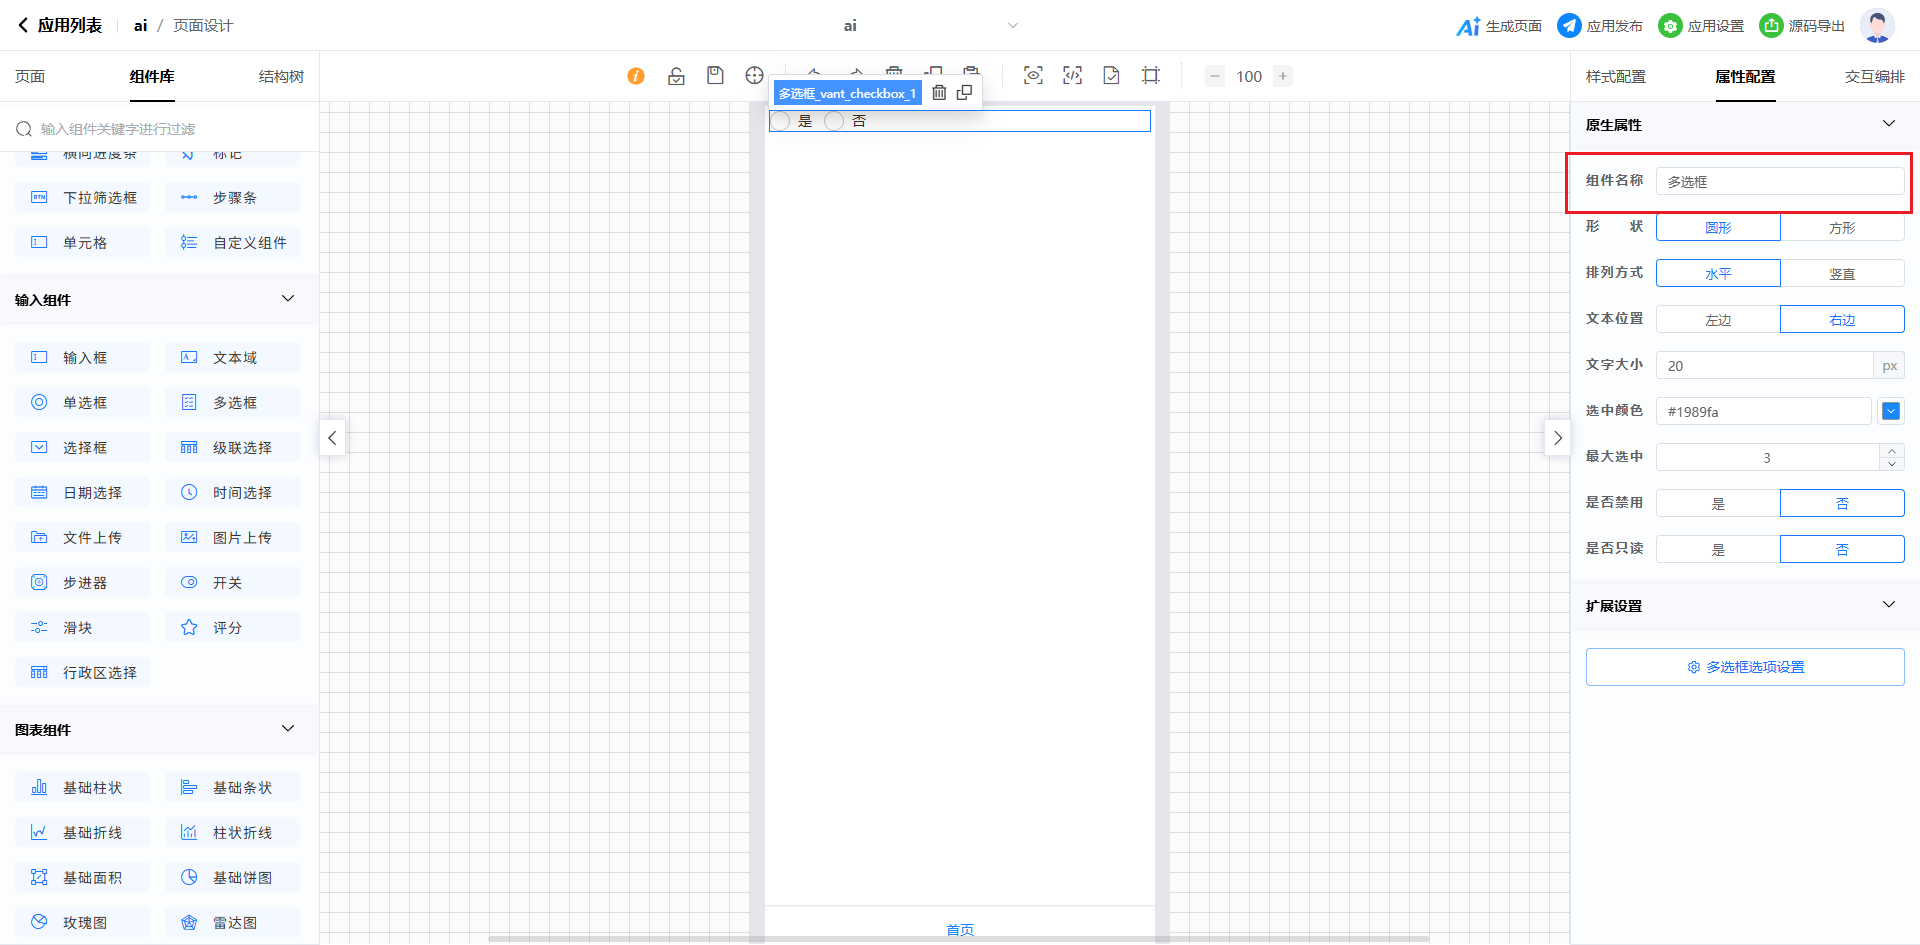Enable 是否禁用 by selecting 是

point(1718,504)
